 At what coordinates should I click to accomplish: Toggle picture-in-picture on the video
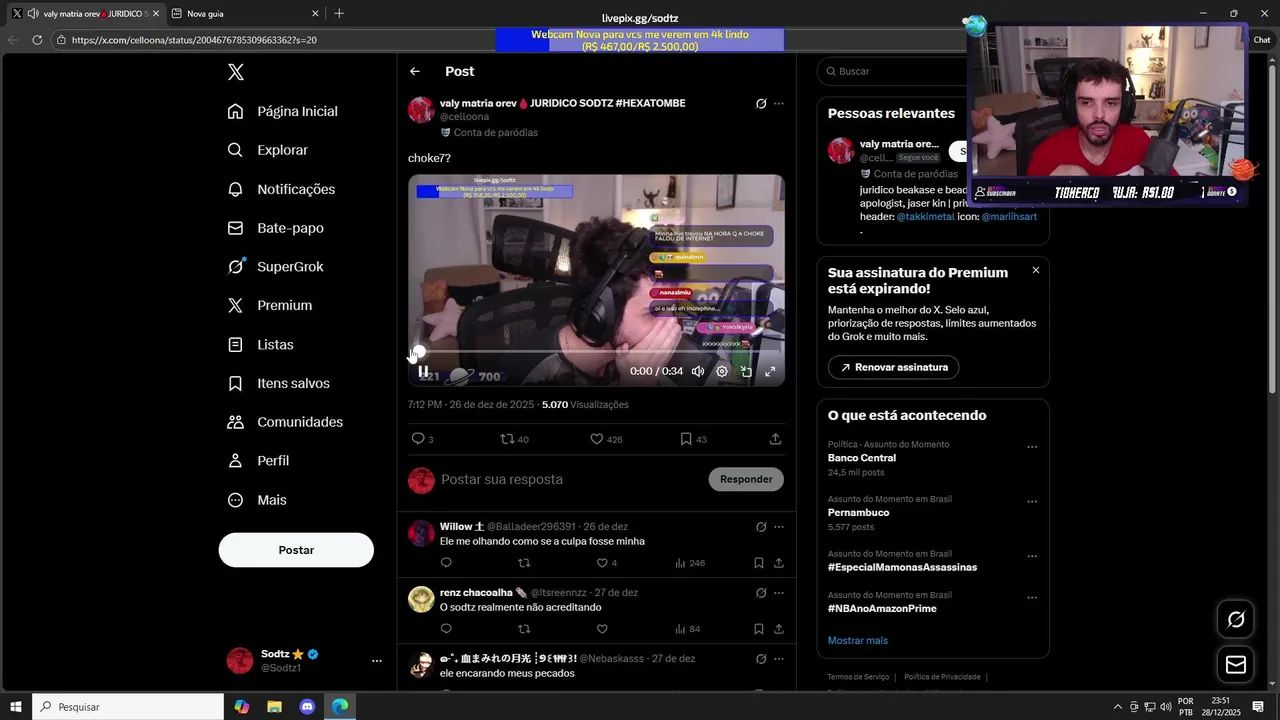click(746, 371)
